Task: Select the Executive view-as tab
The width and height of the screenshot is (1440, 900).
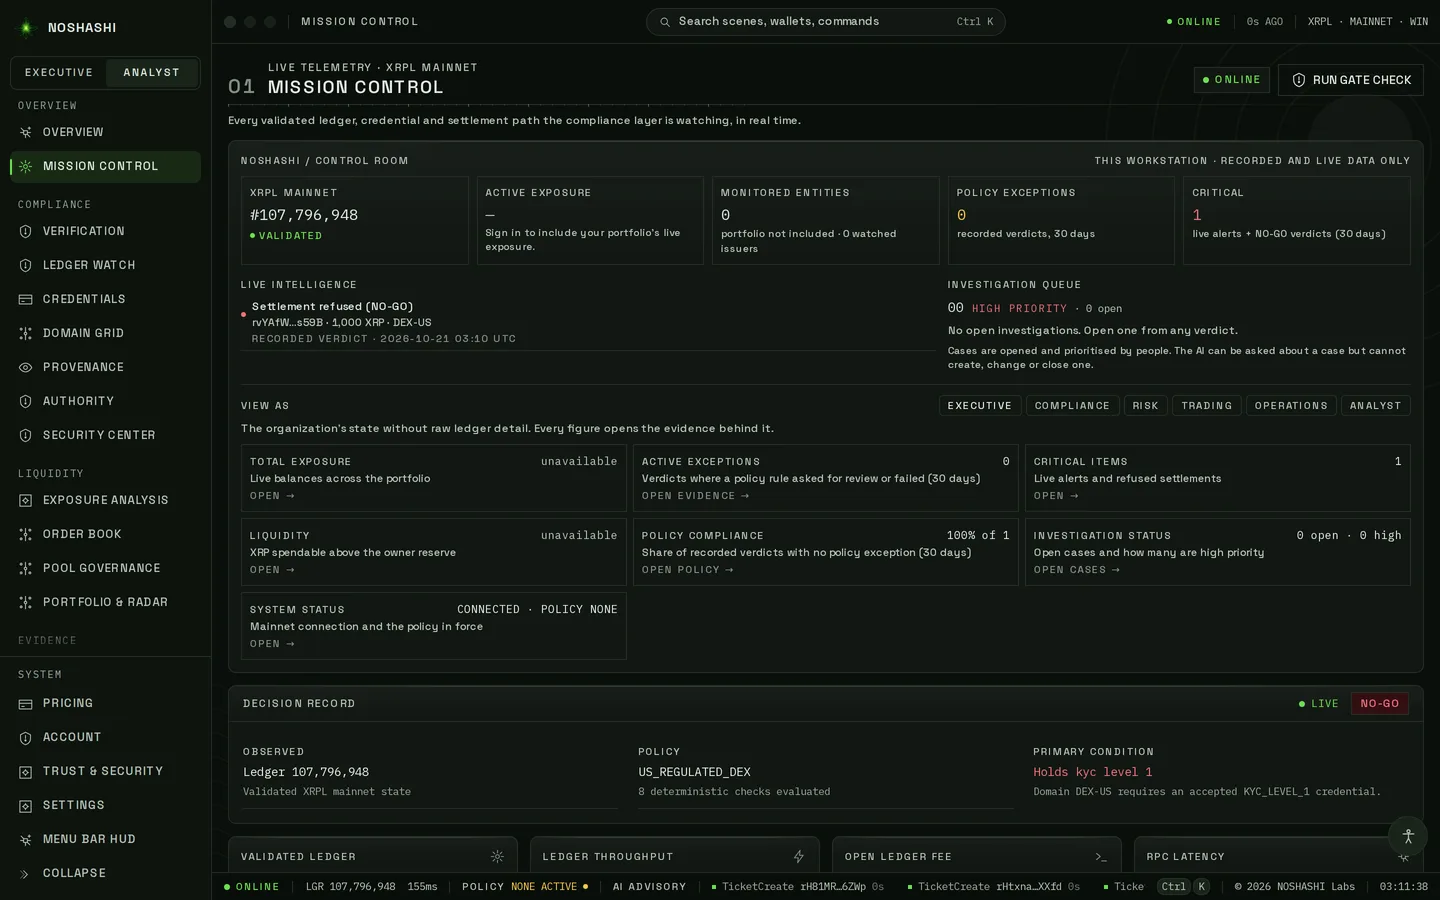Action: click(x=980, y=406)
